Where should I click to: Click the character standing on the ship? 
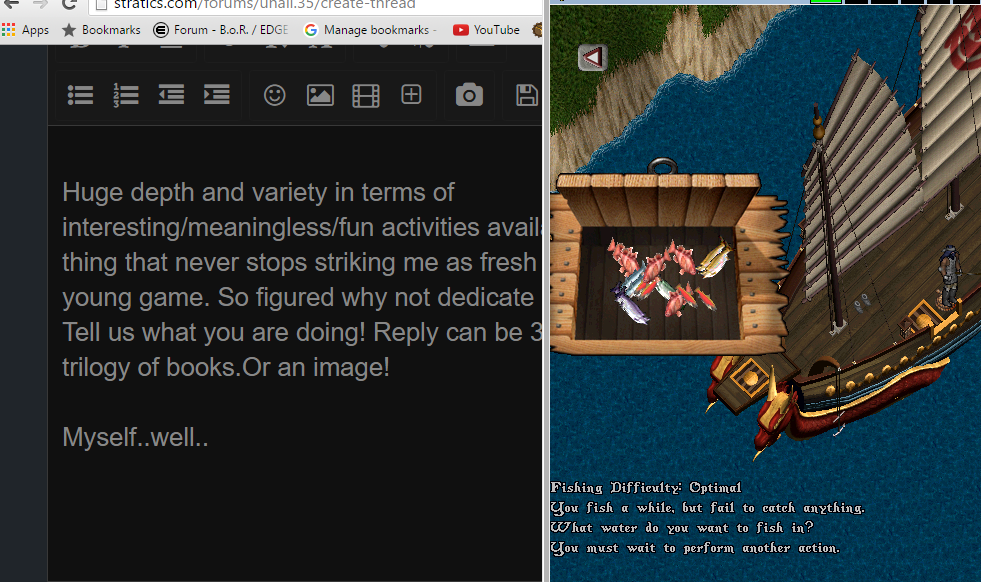[x=950, y=273]
